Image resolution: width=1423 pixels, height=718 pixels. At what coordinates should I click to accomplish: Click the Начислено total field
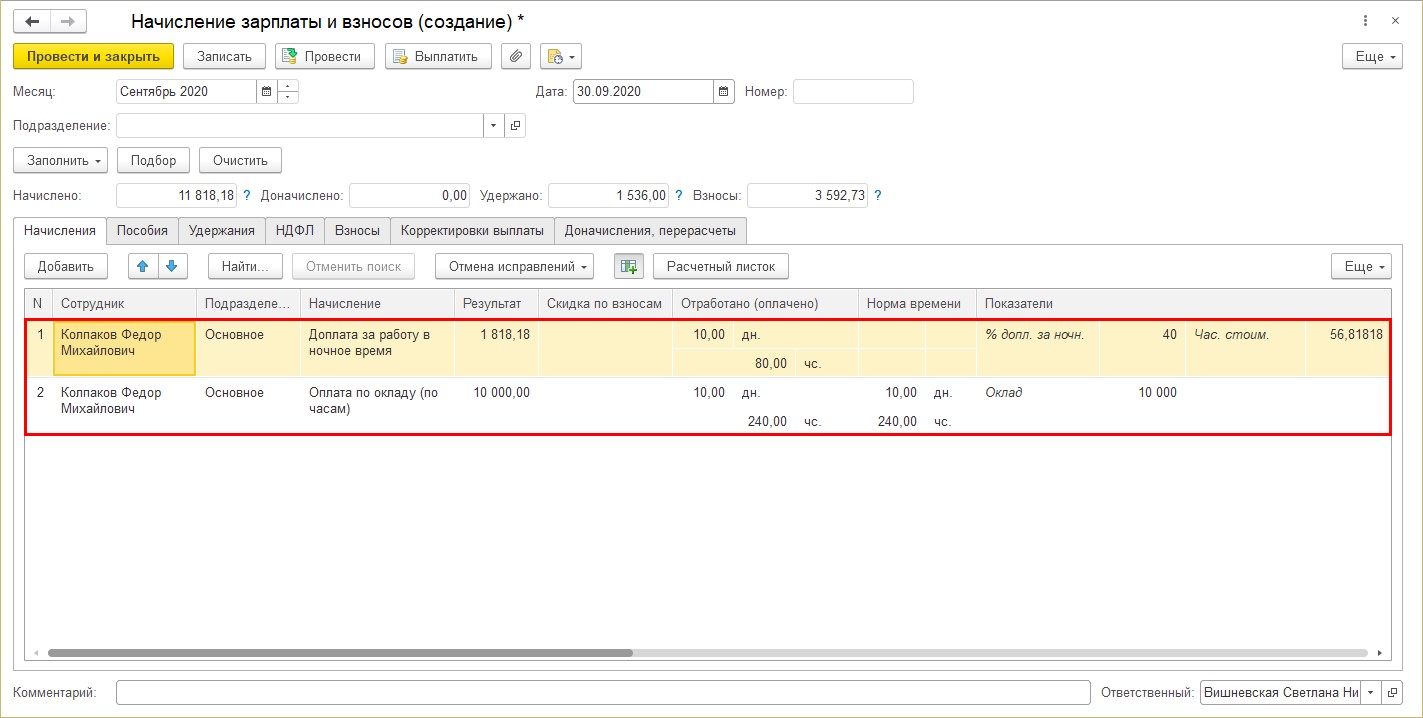(x=177, y=196)
